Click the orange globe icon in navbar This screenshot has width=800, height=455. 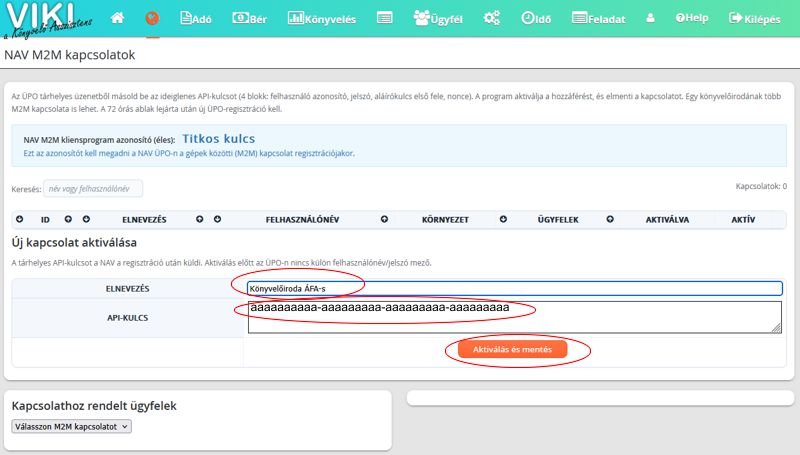click(x=152, y=18)
